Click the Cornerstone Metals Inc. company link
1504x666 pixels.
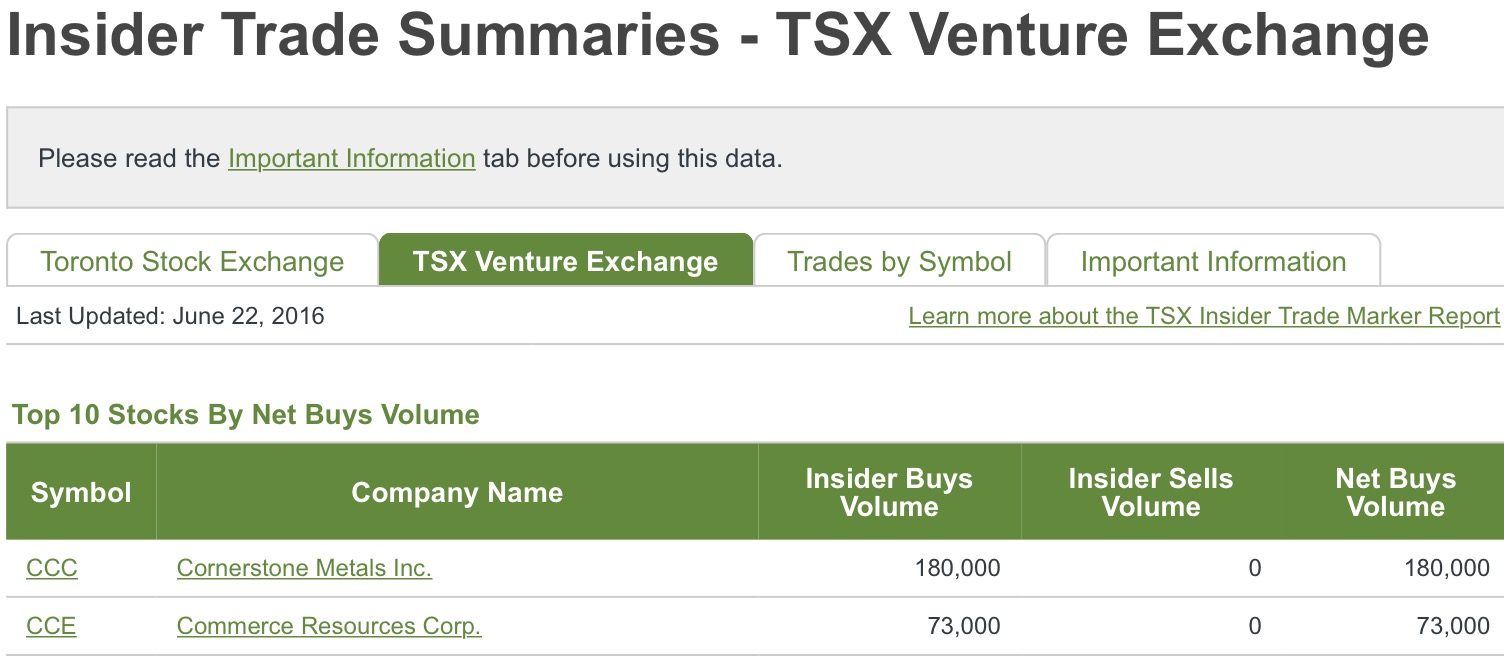(x=304, y=568)
